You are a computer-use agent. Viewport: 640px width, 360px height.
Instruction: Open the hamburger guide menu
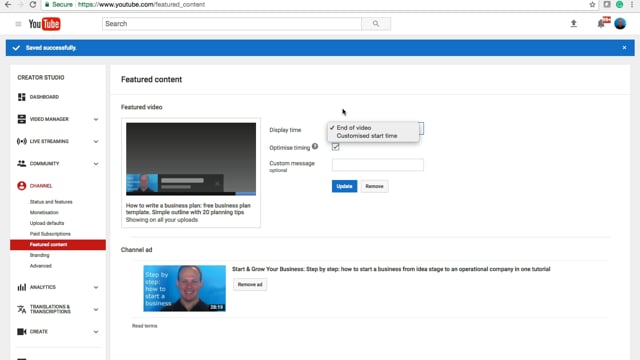coord(18,24)
